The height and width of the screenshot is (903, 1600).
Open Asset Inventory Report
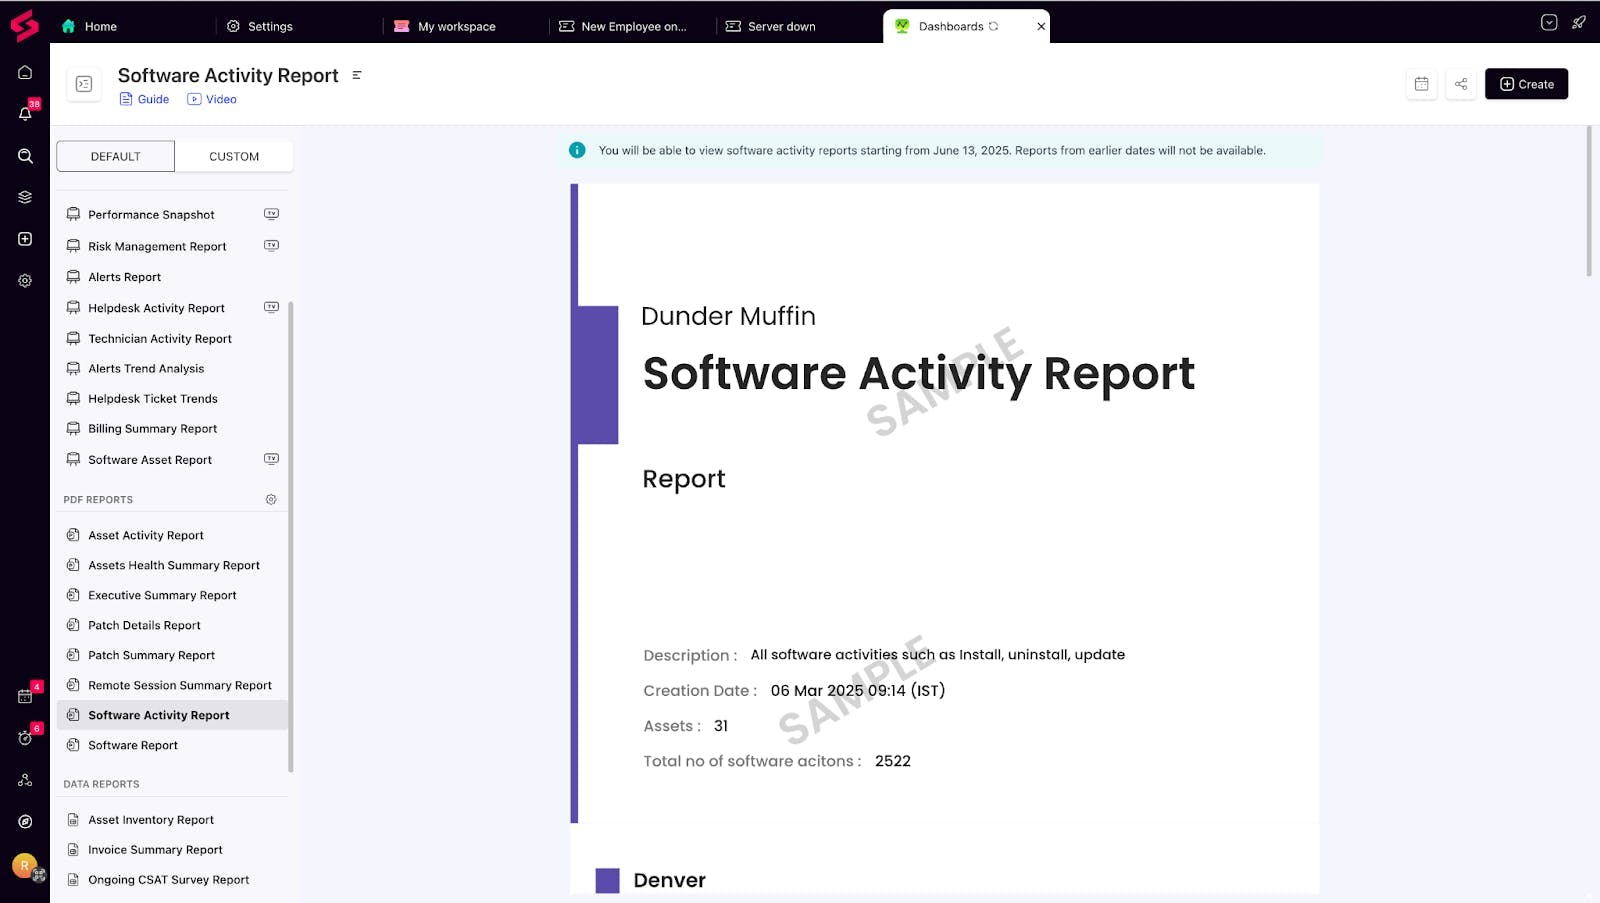coord(151,820)
